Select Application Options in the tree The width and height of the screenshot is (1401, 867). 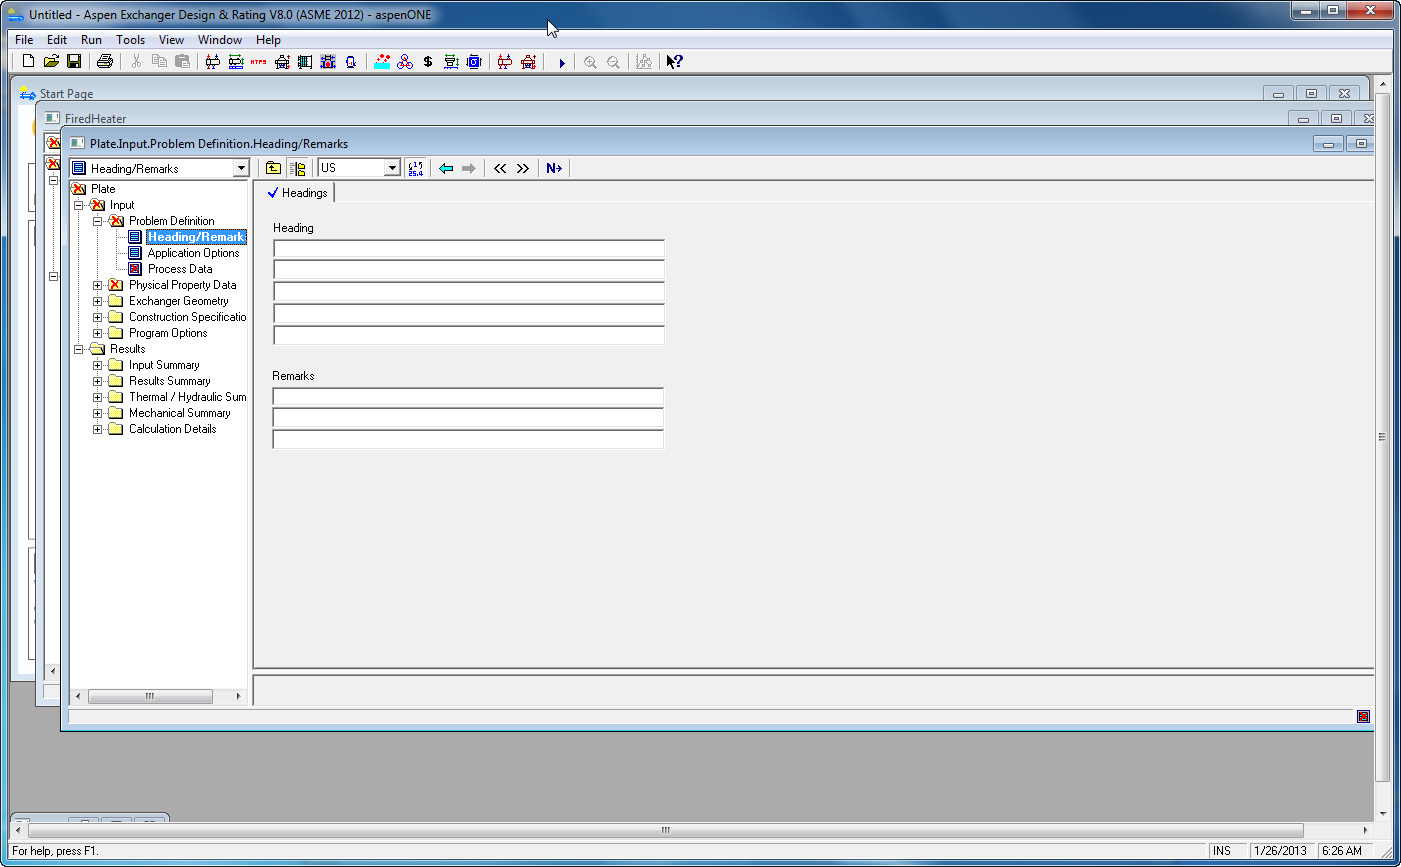click(x=193, y=253)
